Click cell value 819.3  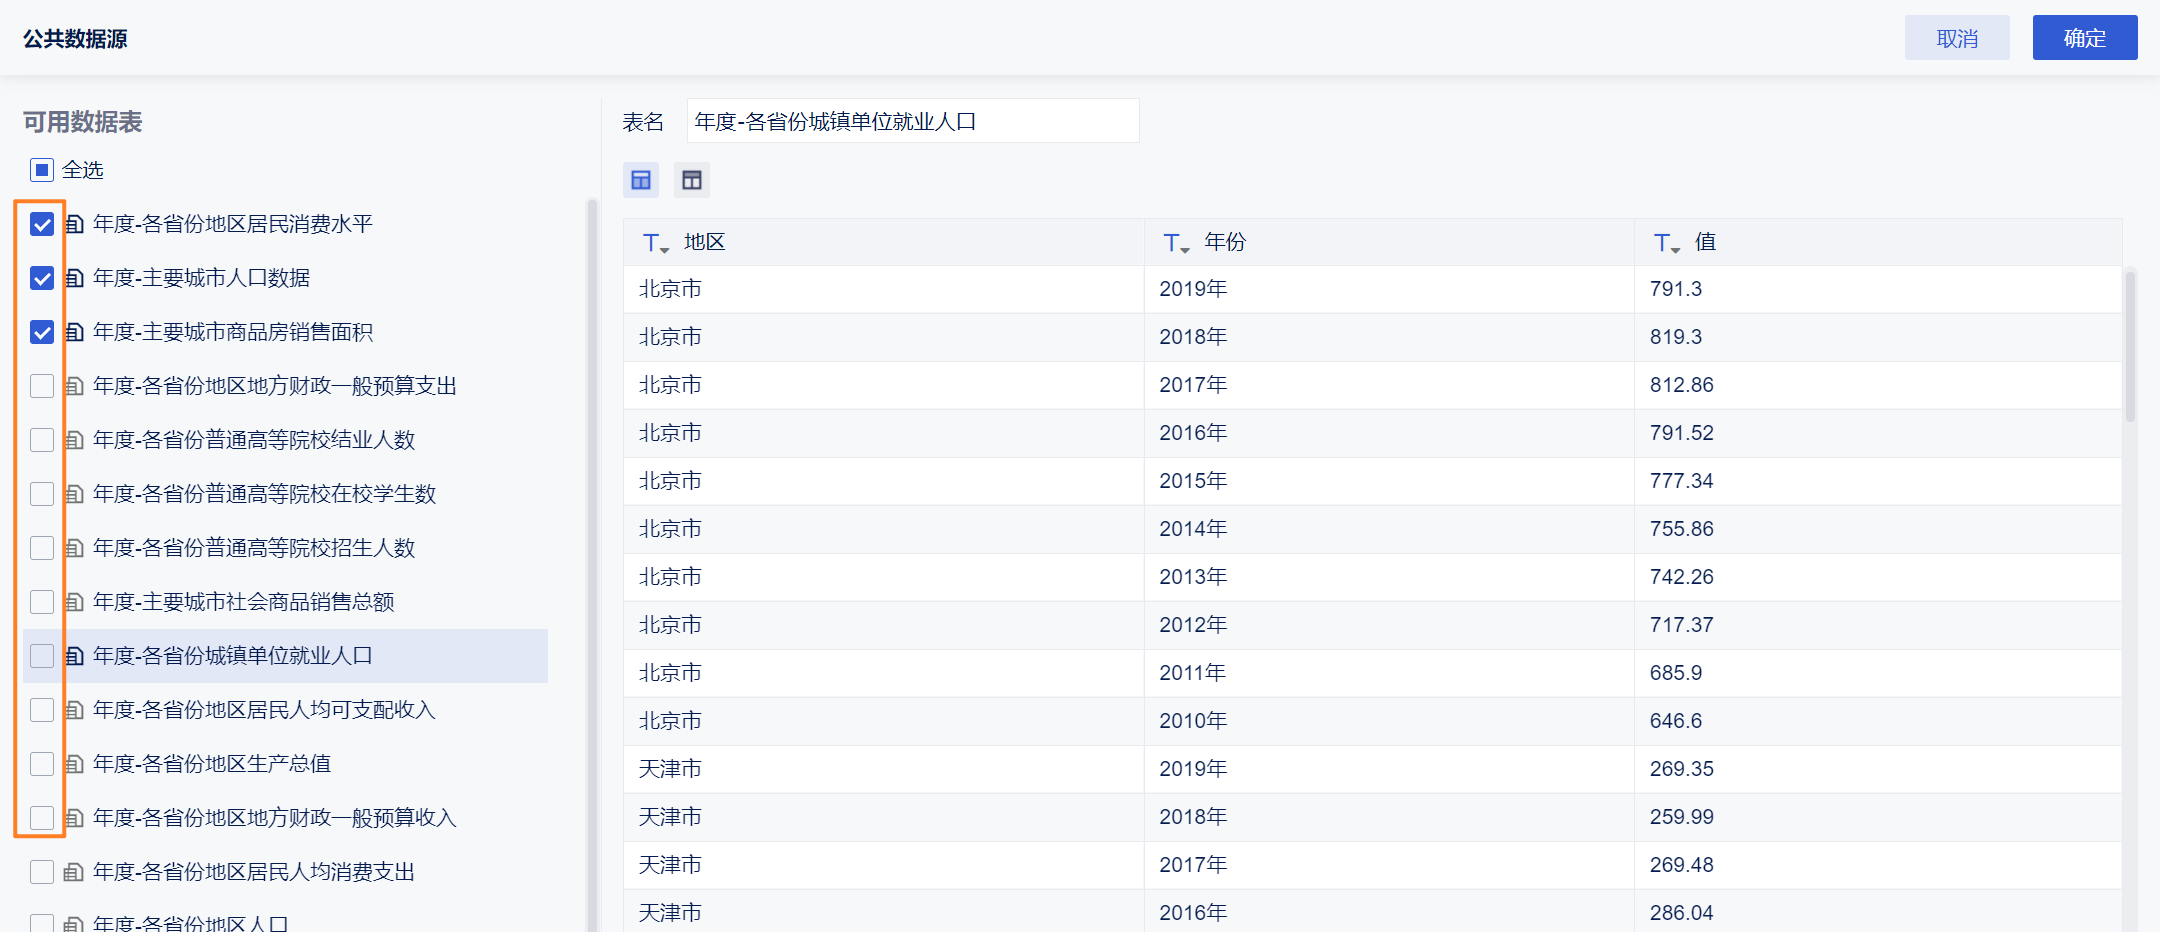click(1676, 337)
